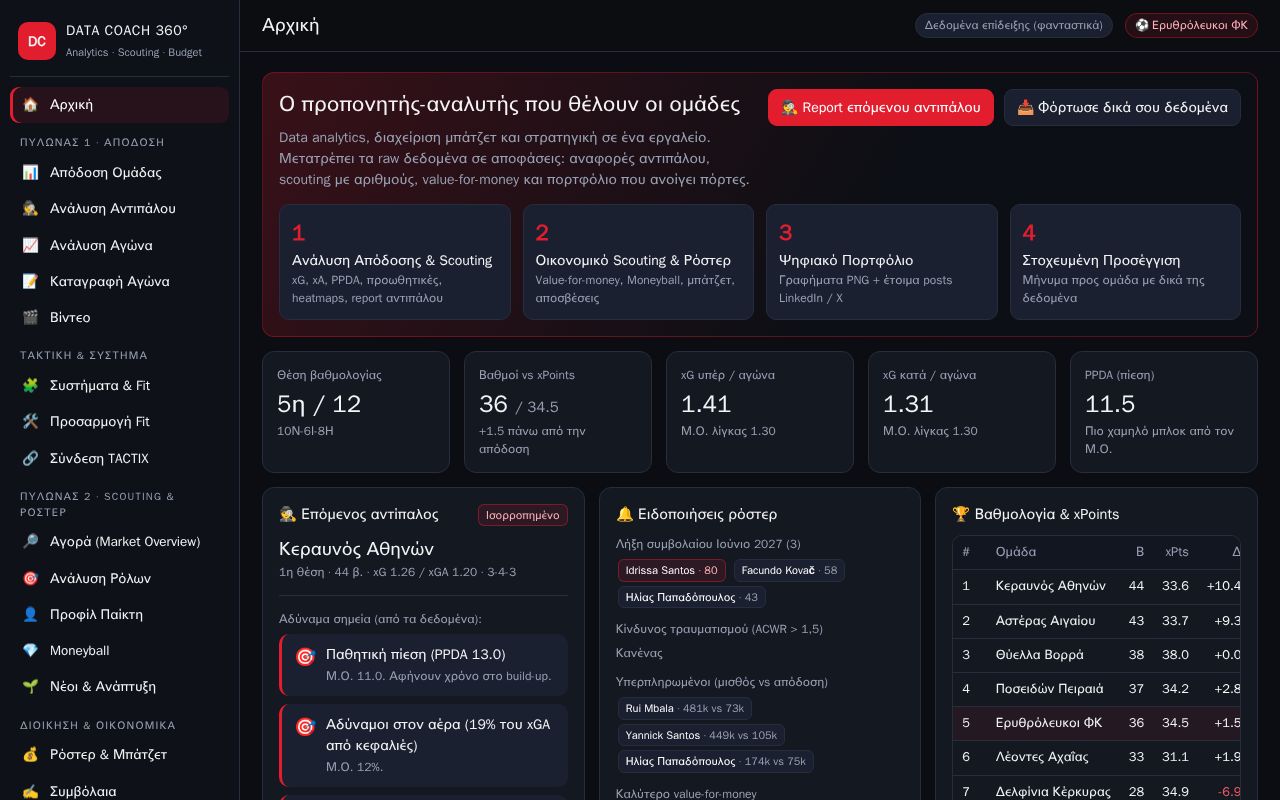1280x800 pixels.
Task: Click the money bag icon beside Ρόστερ & Μπάτζετ
Action: click(x=30, y=754)
